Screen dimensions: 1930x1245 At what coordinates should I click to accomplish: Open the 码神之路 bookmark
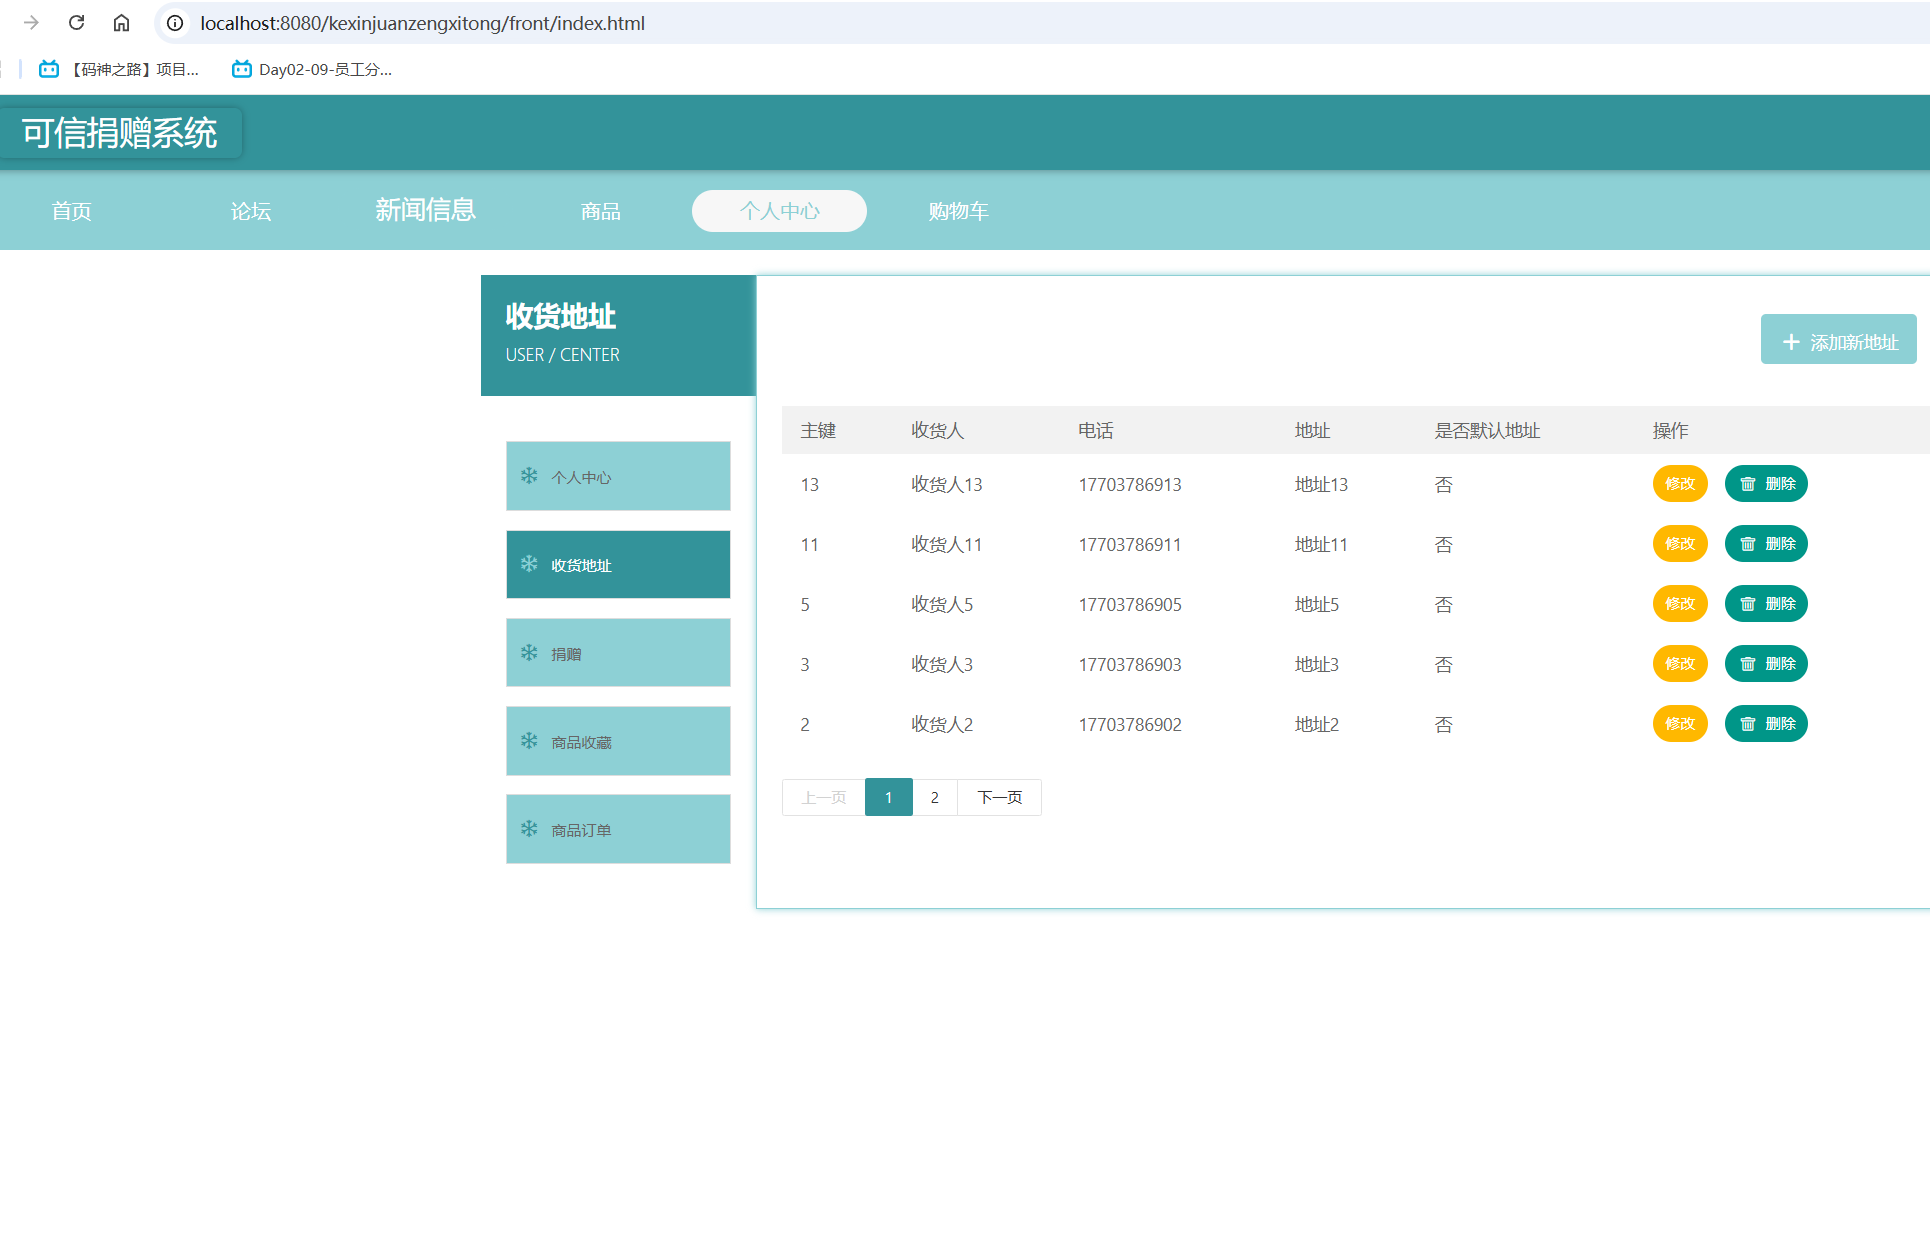(119, 69)
